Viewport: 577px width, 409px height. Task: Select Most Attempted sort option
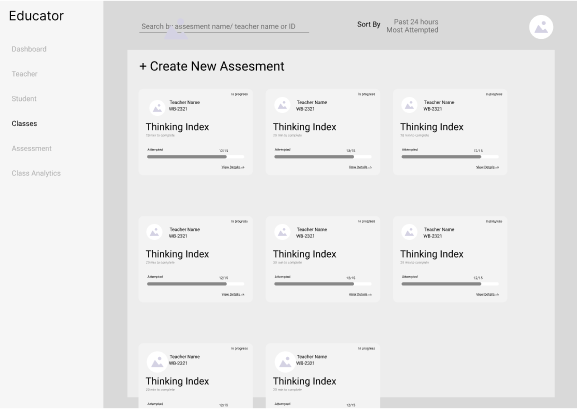412,30
